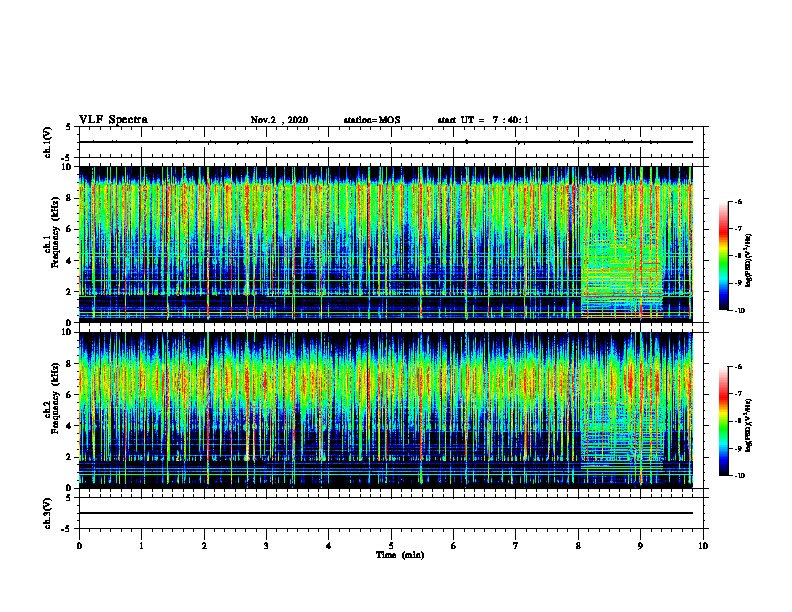
Task: Click the "9" tick on the time axis
Action: [x=641, y=546]
